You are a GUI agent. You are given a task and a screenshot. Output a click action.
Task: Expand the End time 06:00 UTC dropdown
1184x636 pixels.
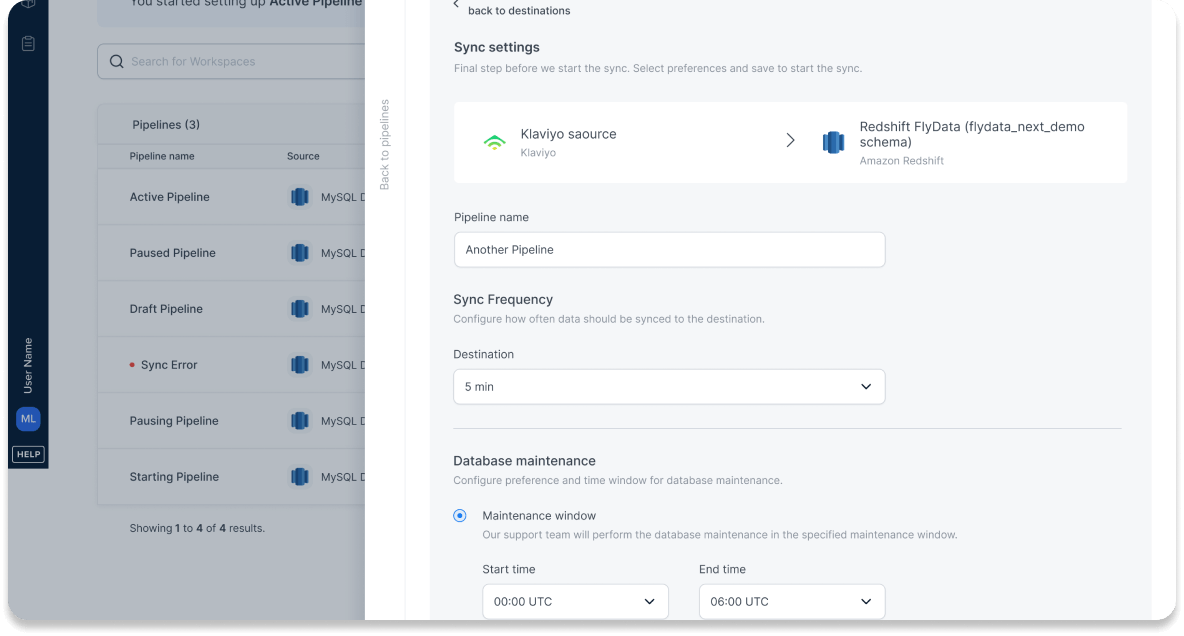click(791, 602)
